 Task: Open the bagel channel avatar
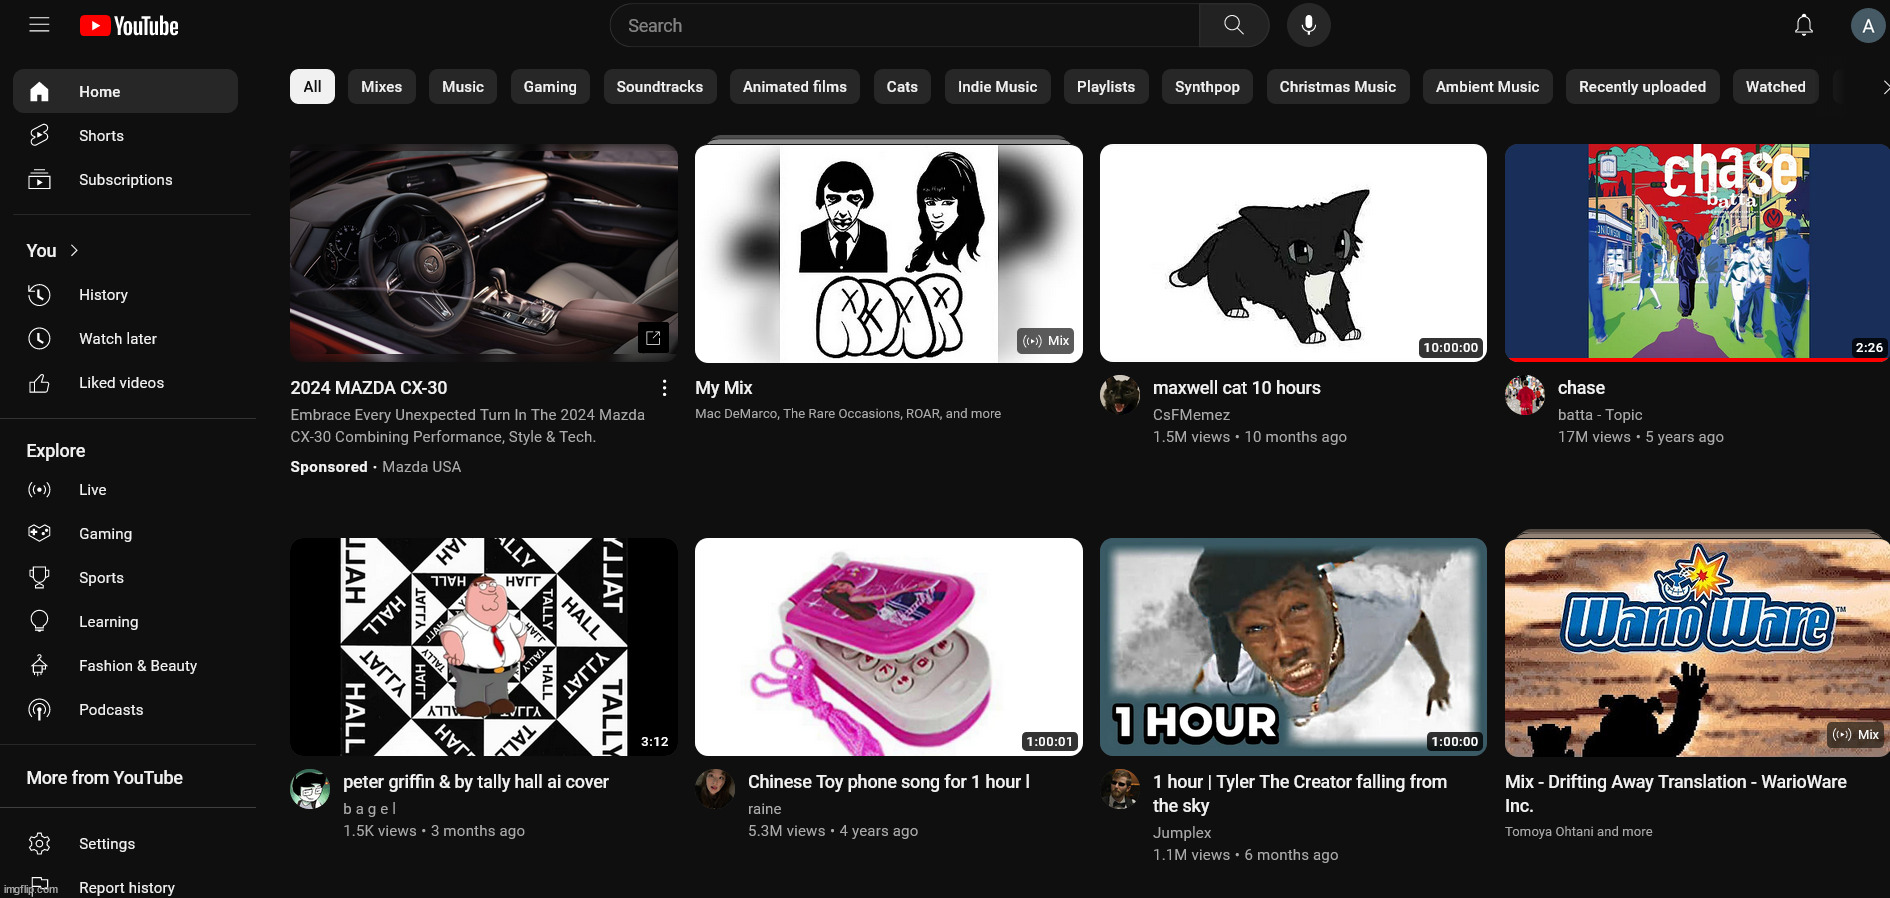pos(310,789)
